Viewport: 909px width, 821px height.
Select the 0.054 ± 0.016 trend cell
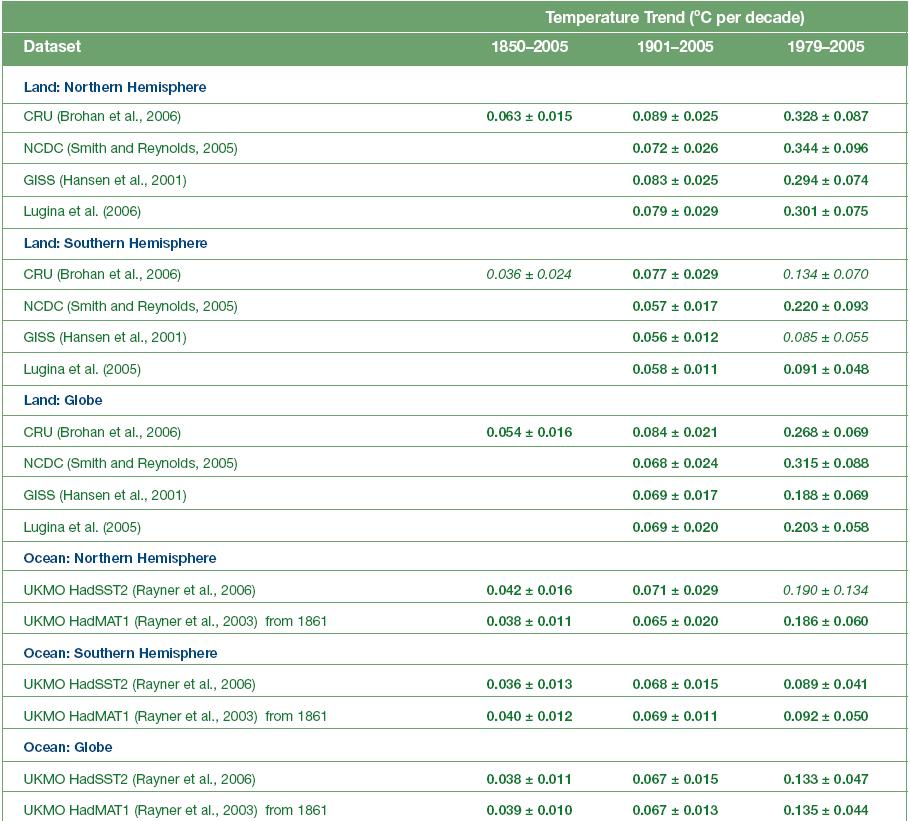click(529, 432)
